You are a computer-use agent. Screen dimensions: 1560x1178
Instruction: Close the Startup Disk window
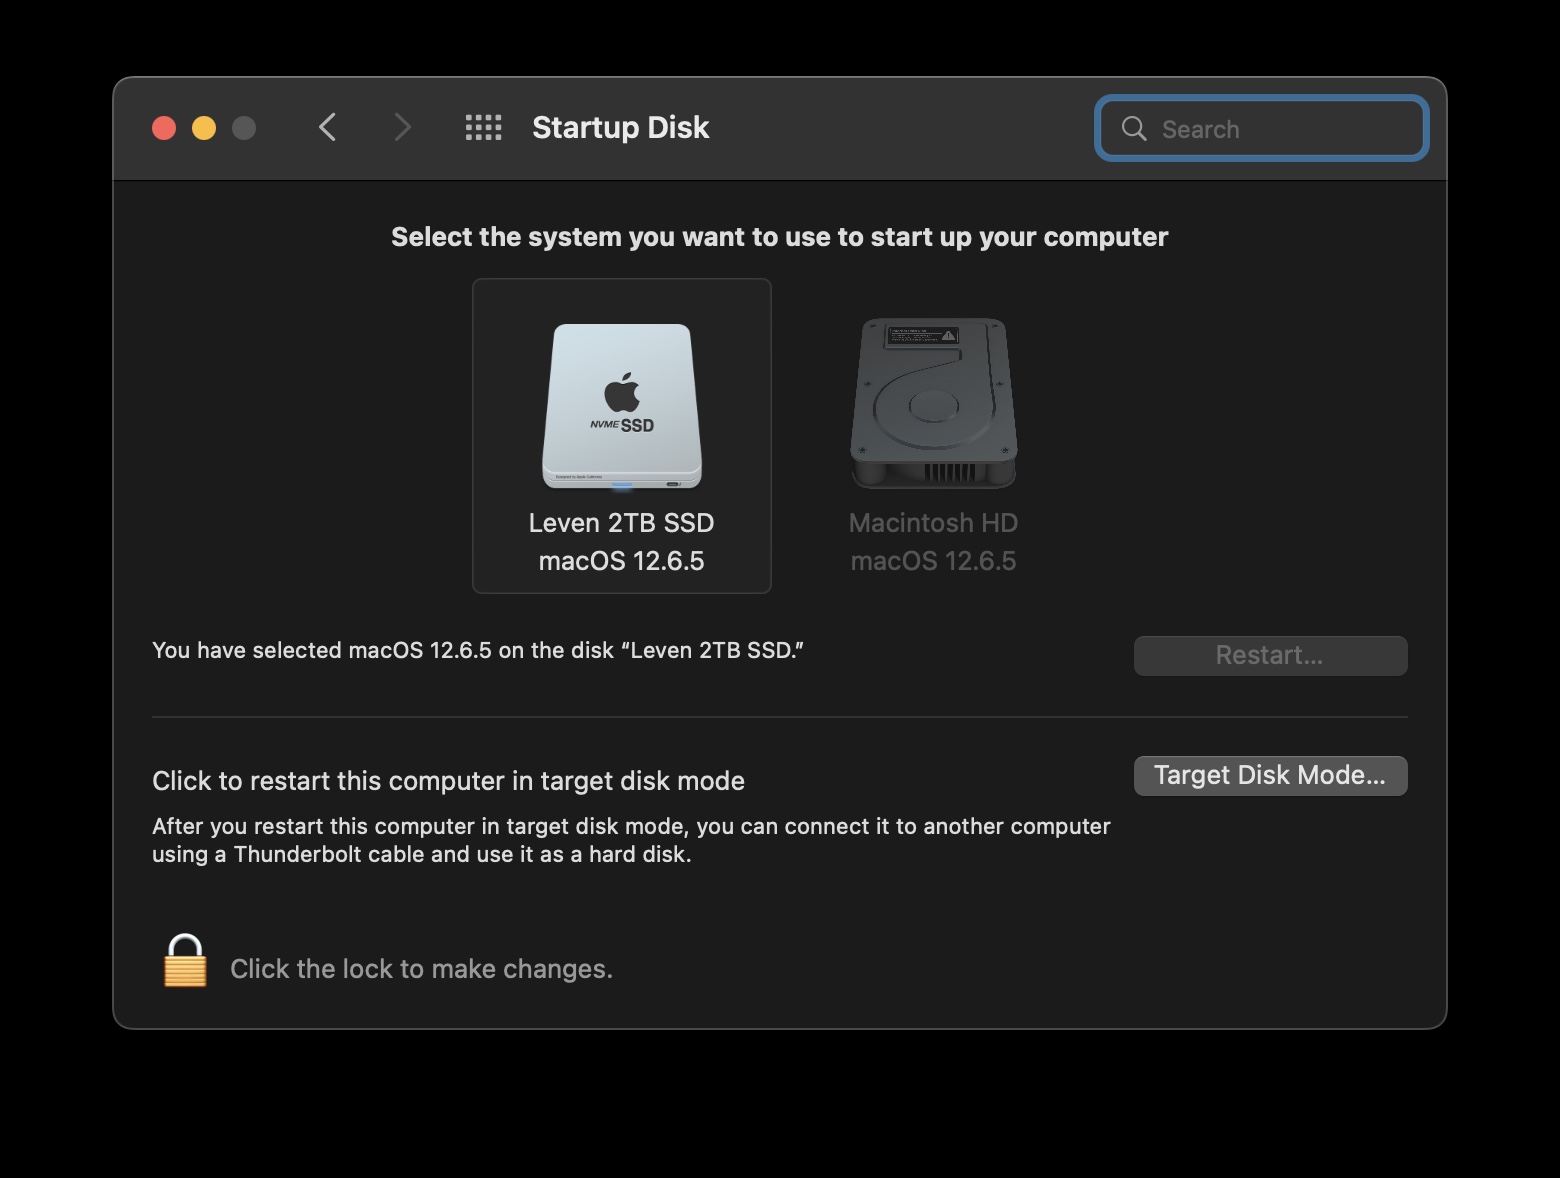point(164,128)
